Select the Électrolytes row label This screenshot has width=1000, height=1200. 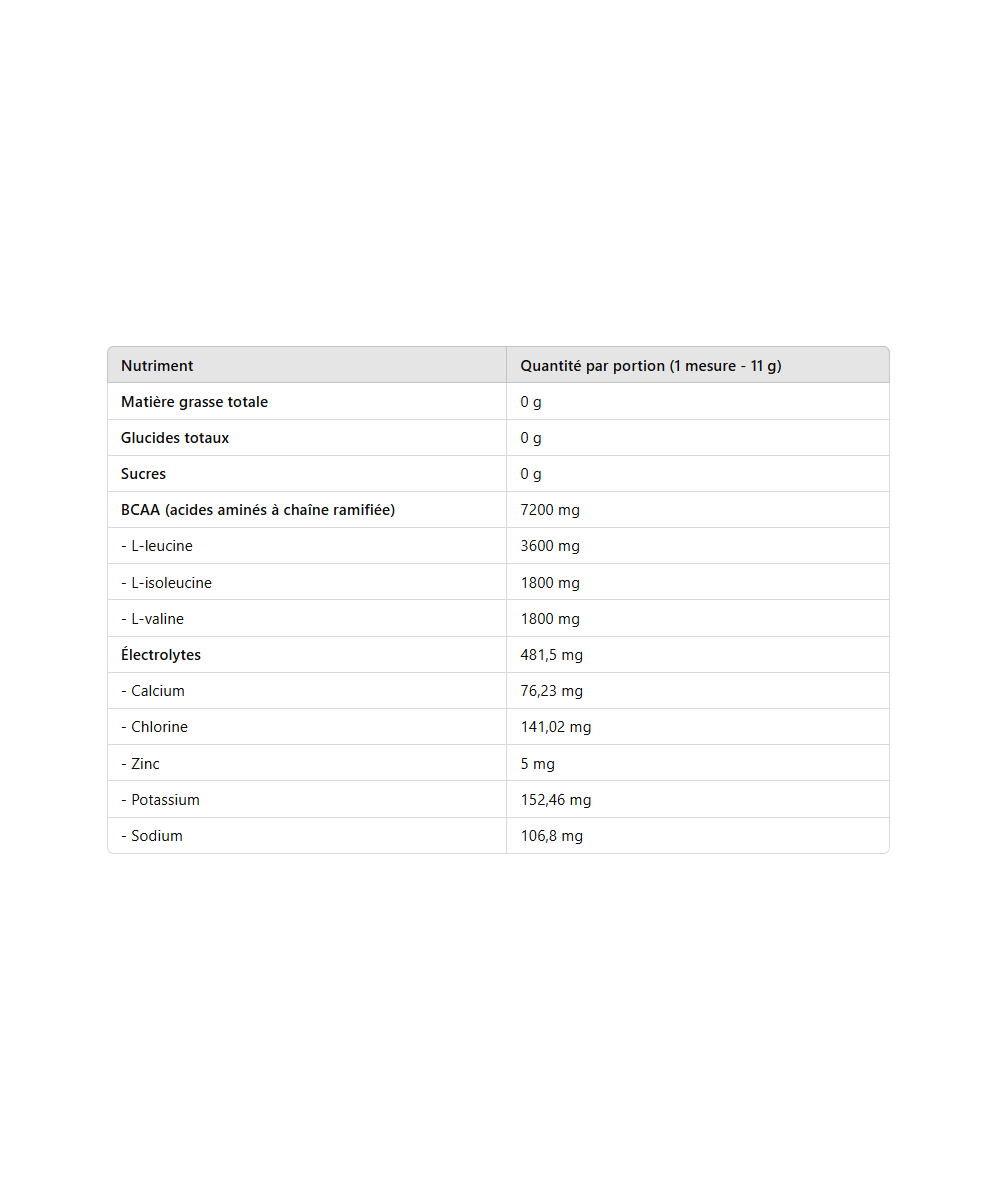click(x=161, y=655)
